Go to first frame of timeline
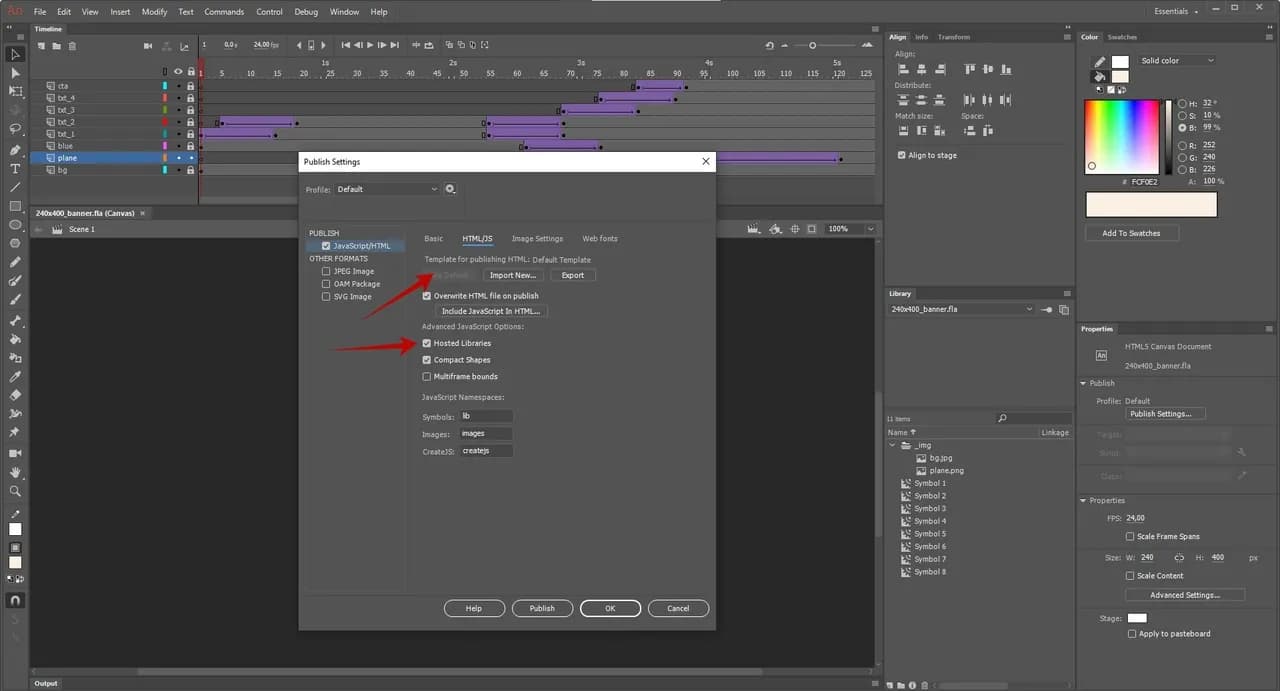 (x=346, y=45)
